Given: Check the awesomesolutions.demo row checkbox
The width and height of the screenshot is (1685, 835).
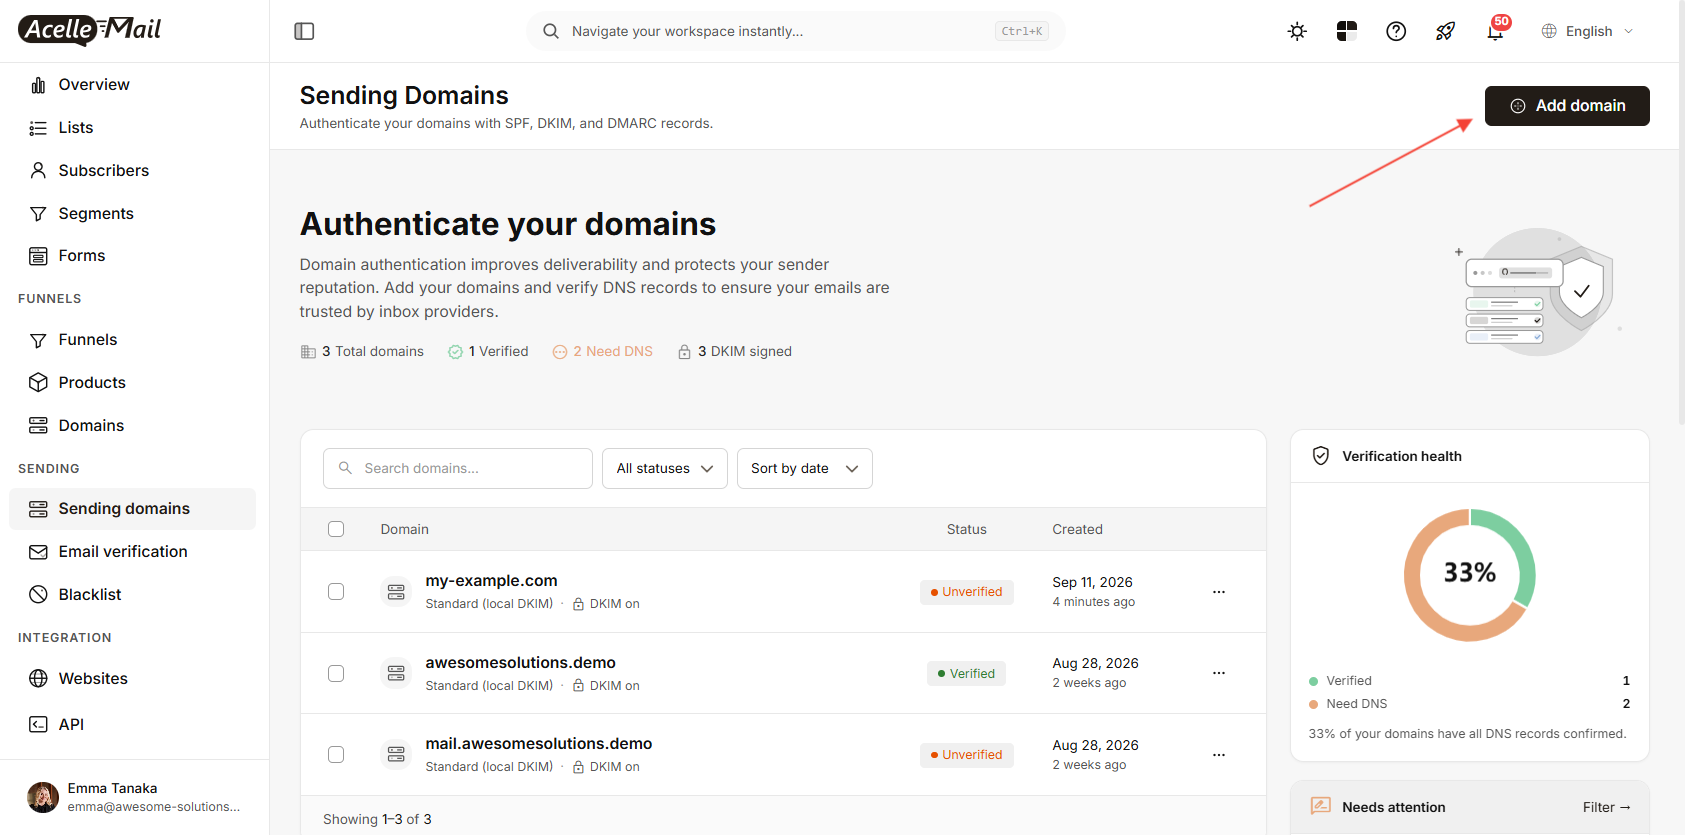Looking at the screenshot, I should click(336, 674).
